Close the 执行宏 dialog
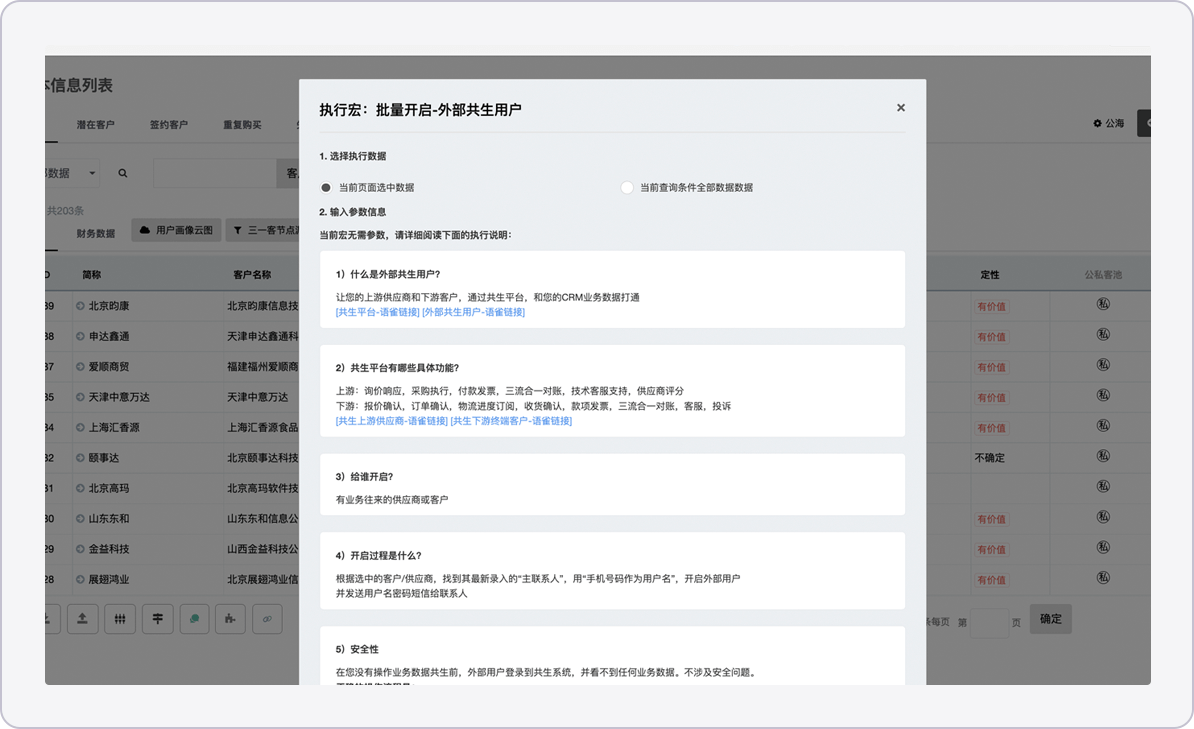The width and height of the screenshot is (1194, 729). coord(900,108)
